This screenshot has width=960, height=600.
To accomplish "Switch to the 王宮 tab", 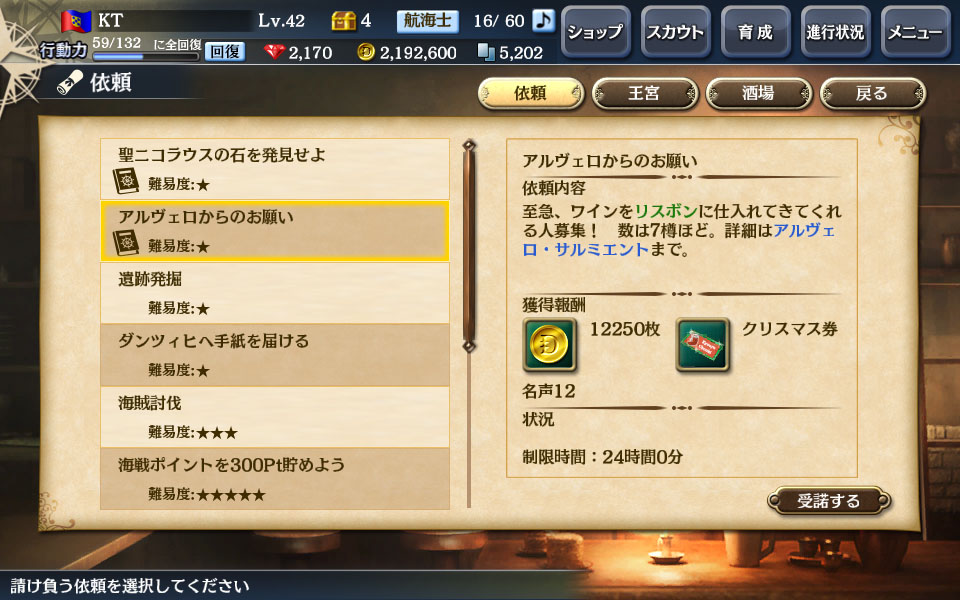I will point(645,93).
